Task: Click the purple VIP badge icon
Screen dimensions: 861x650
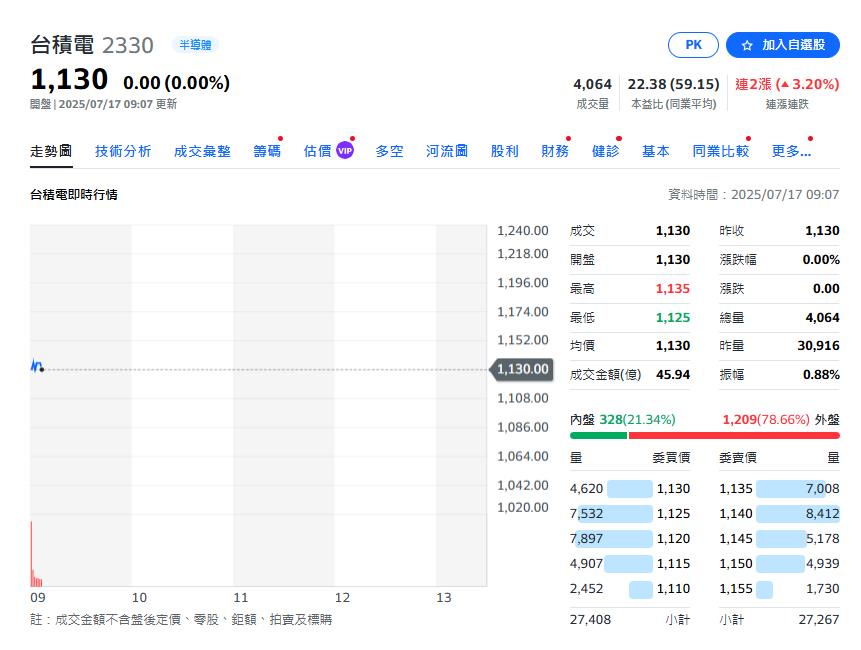Action: 345,150
